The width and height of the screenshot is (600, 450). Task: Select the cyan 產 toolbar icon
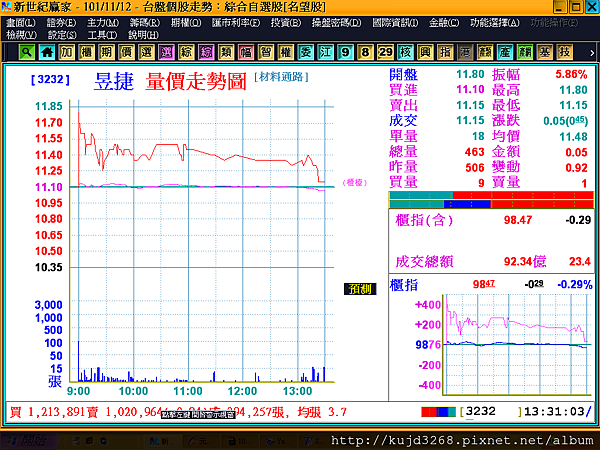(505, 52)
